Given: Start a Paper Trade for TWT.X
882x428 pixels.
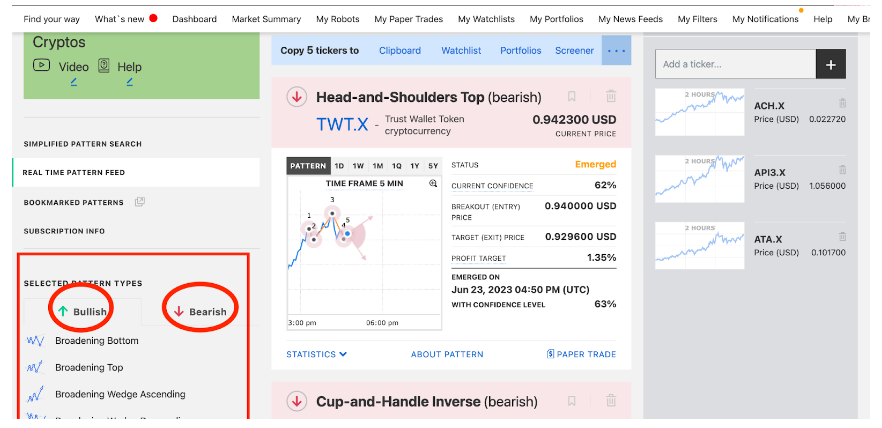Looking at the screenshot, I should 581,354.
